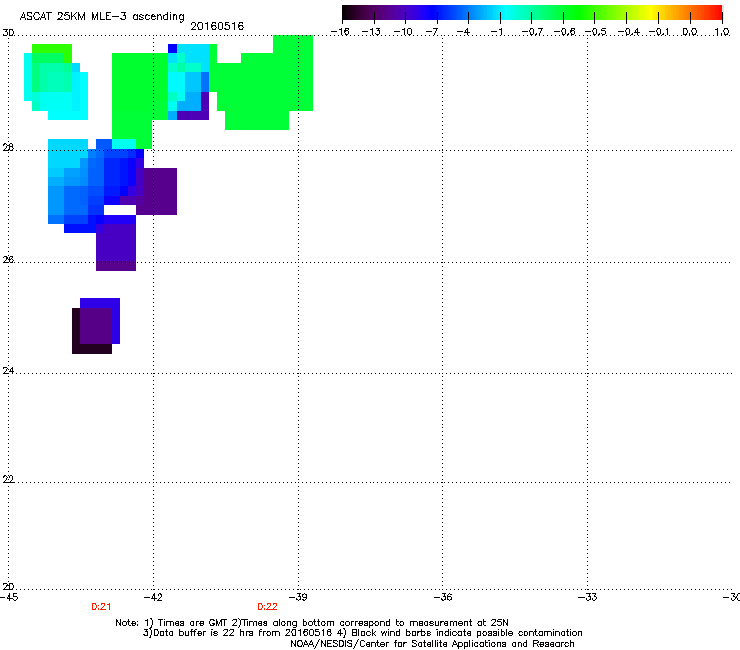Viewport: 740px width, 650px height.
Task: Click the "-7" color scale label
Action: pyautogui.click(x=432, y=32)
